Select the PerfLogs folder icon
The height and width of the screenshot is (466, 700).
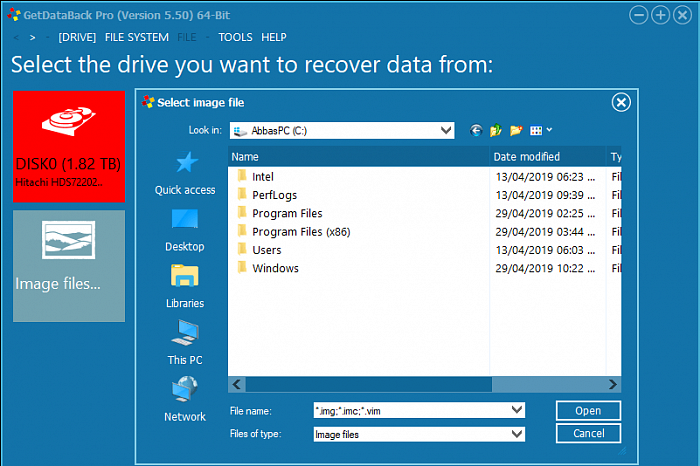242,194
